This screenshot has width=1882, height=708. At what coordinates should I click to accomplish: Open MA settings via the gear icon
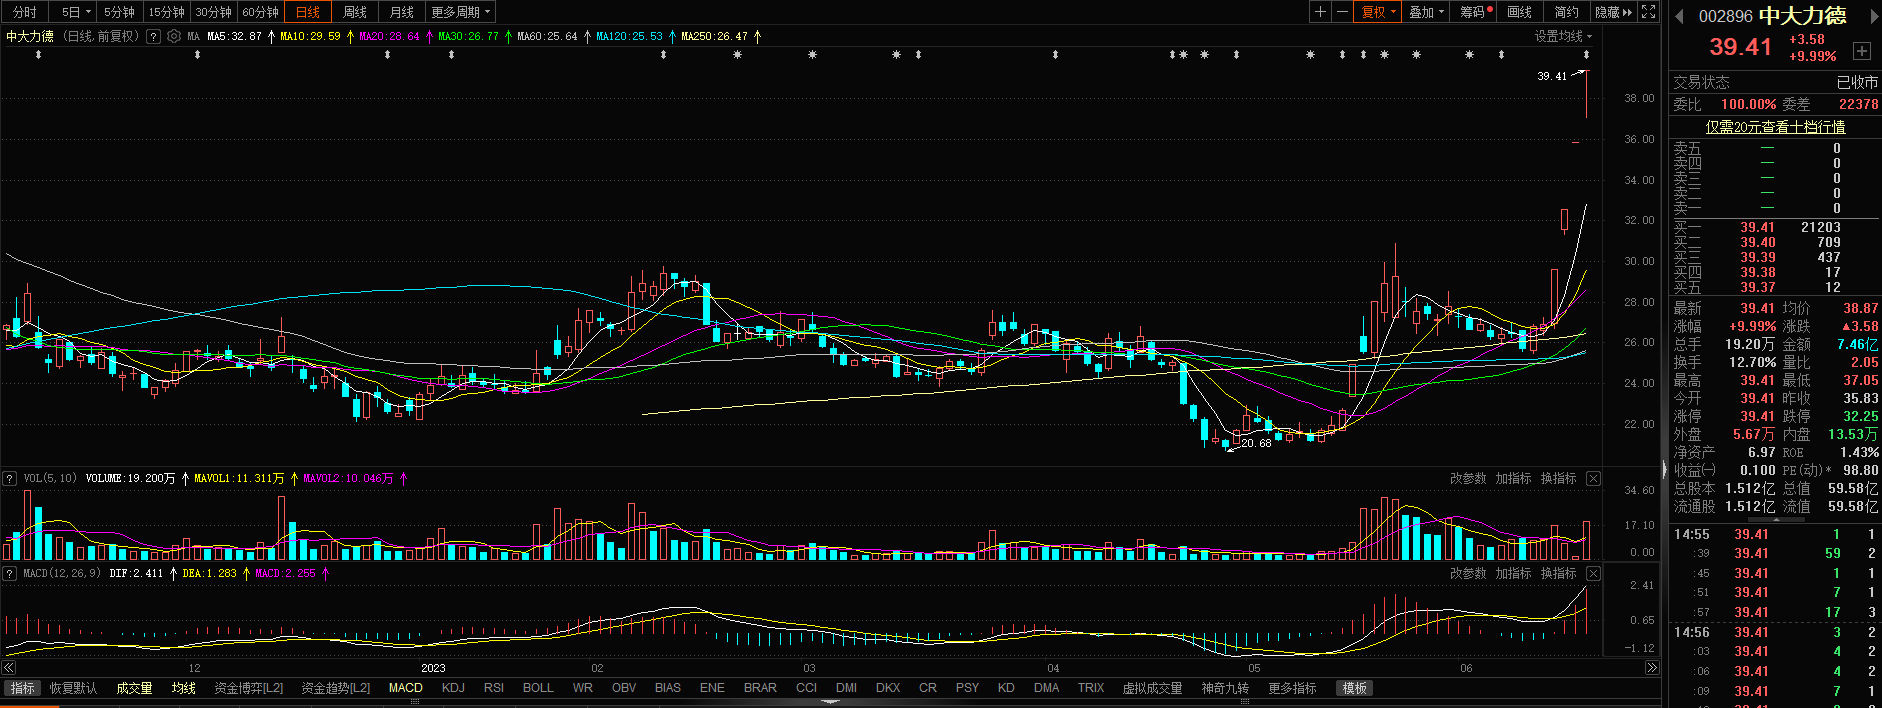(174, 36)
